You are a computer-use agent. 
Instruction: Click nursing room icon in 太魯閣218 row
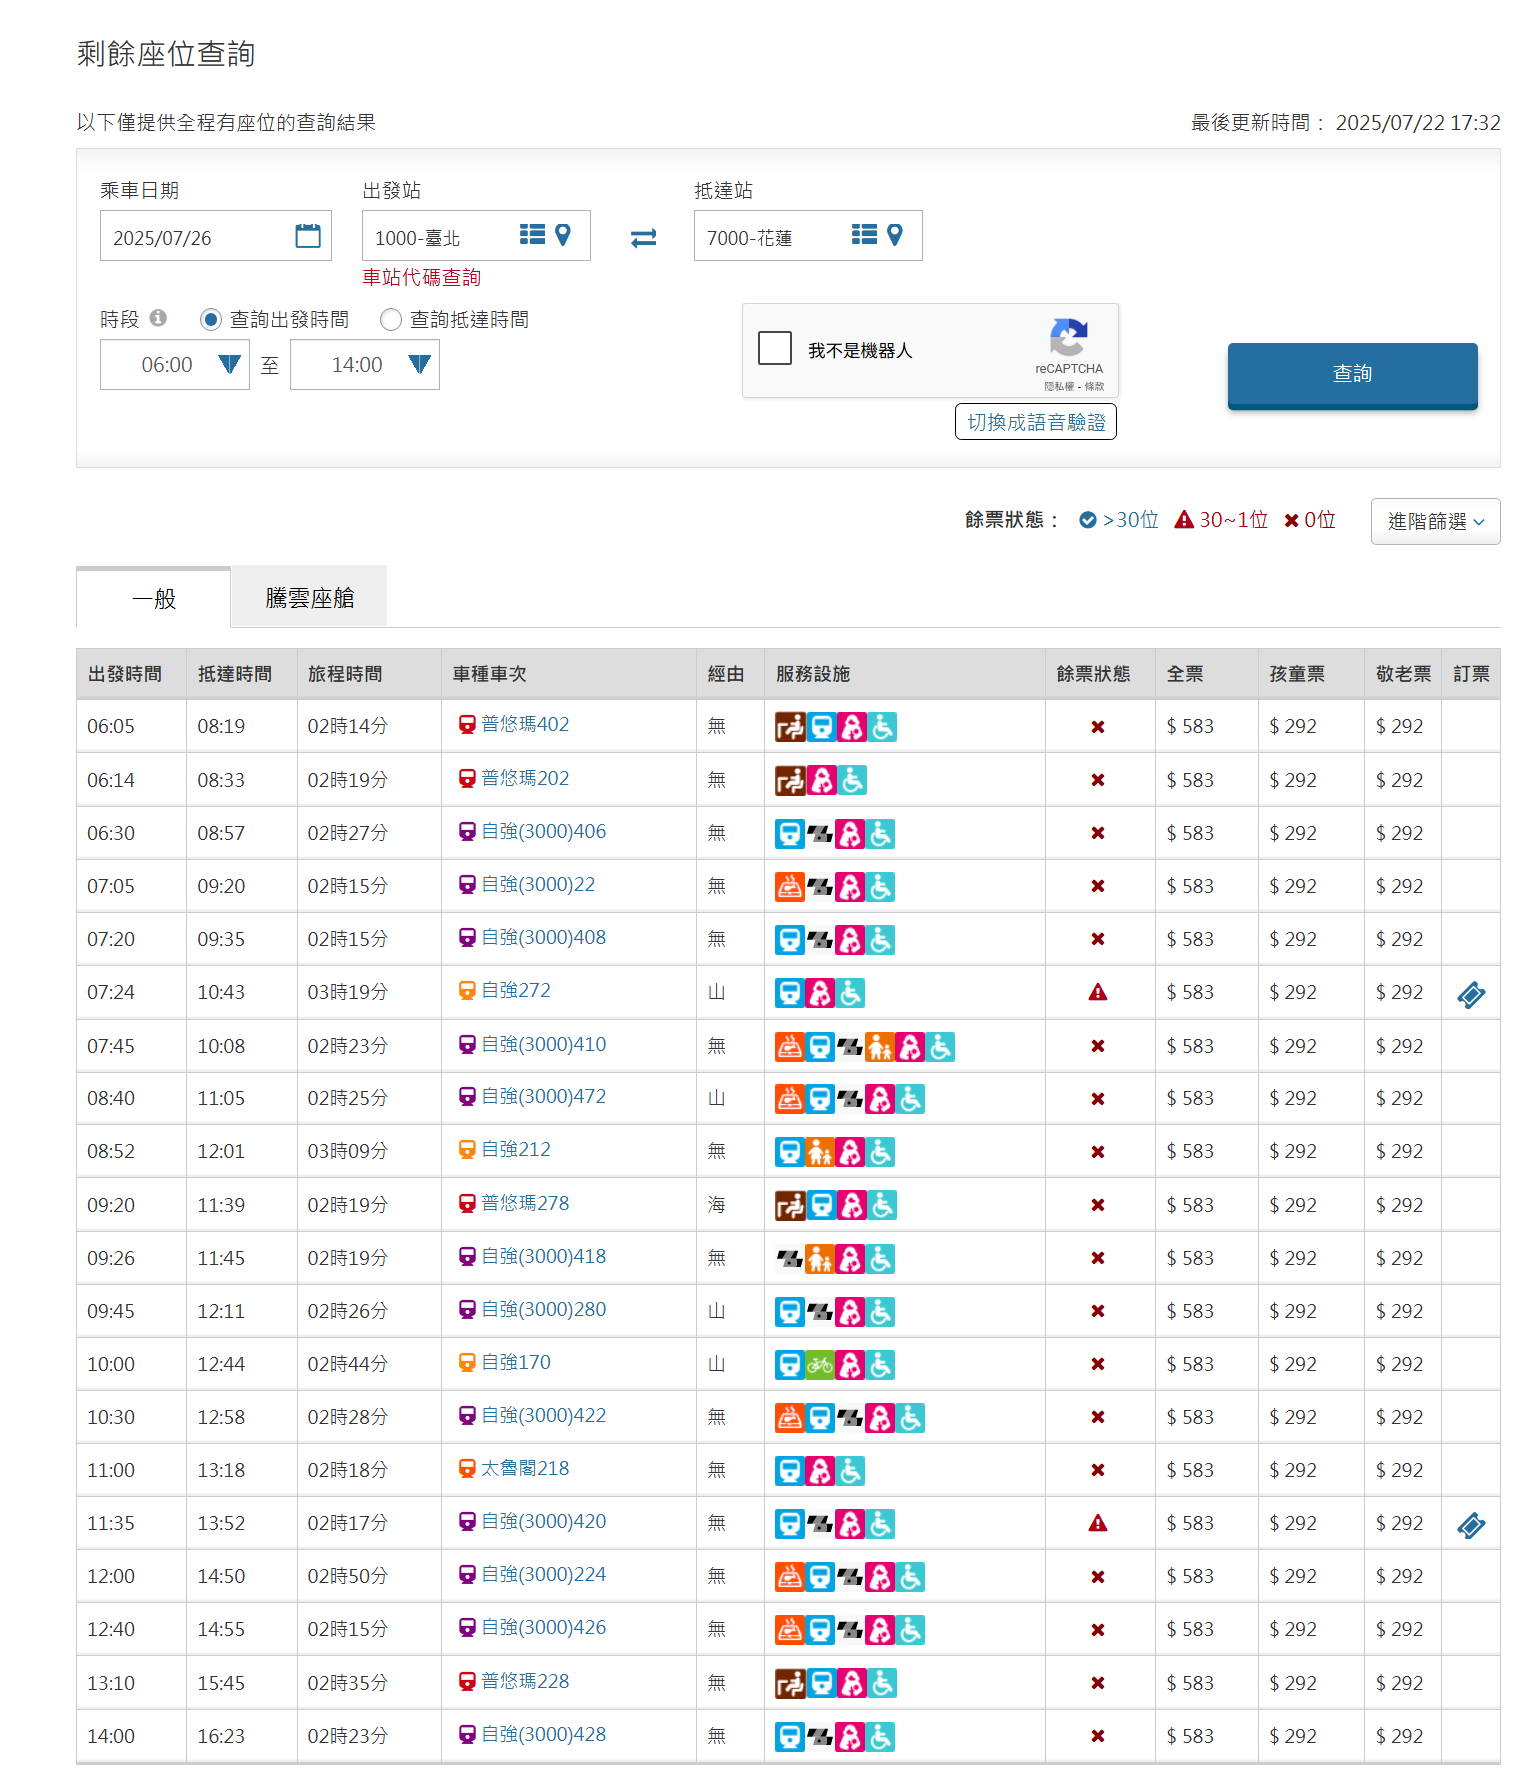tap(820, 1471)
